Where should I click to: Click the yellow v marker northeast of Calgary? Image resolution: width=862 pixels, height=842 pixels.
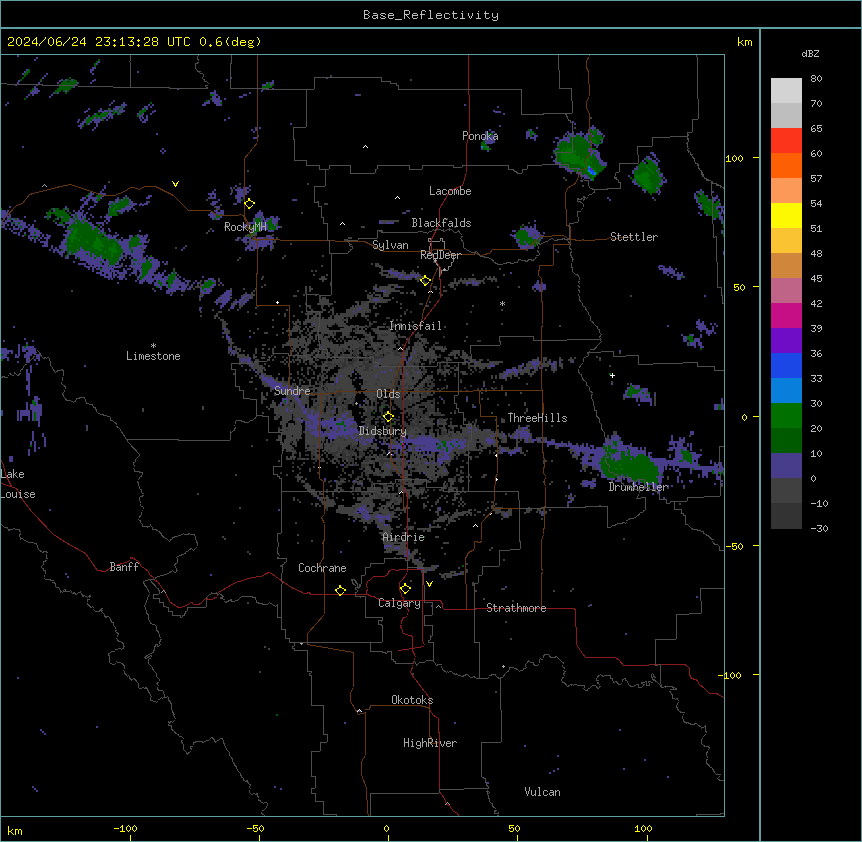click(429, 584)
